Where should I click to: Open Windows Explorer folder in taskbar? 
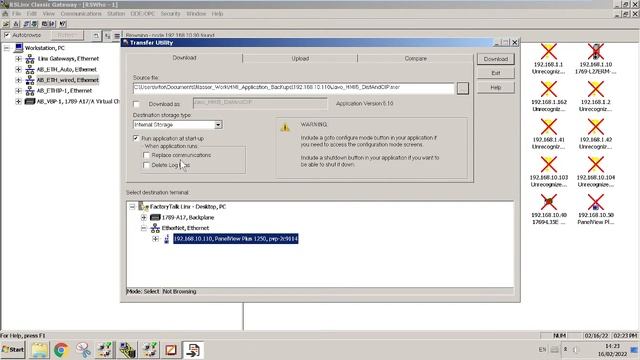[40, 350]
